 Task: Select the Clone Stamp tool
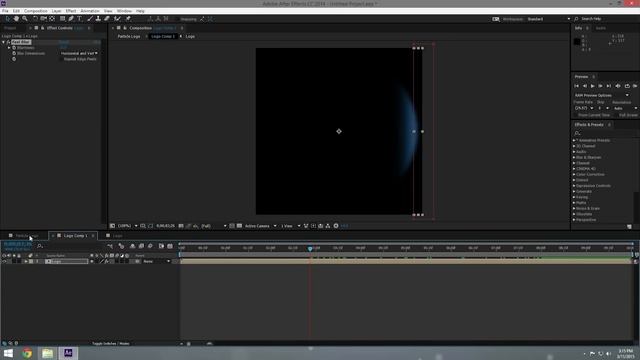click(x=98, y=19)
